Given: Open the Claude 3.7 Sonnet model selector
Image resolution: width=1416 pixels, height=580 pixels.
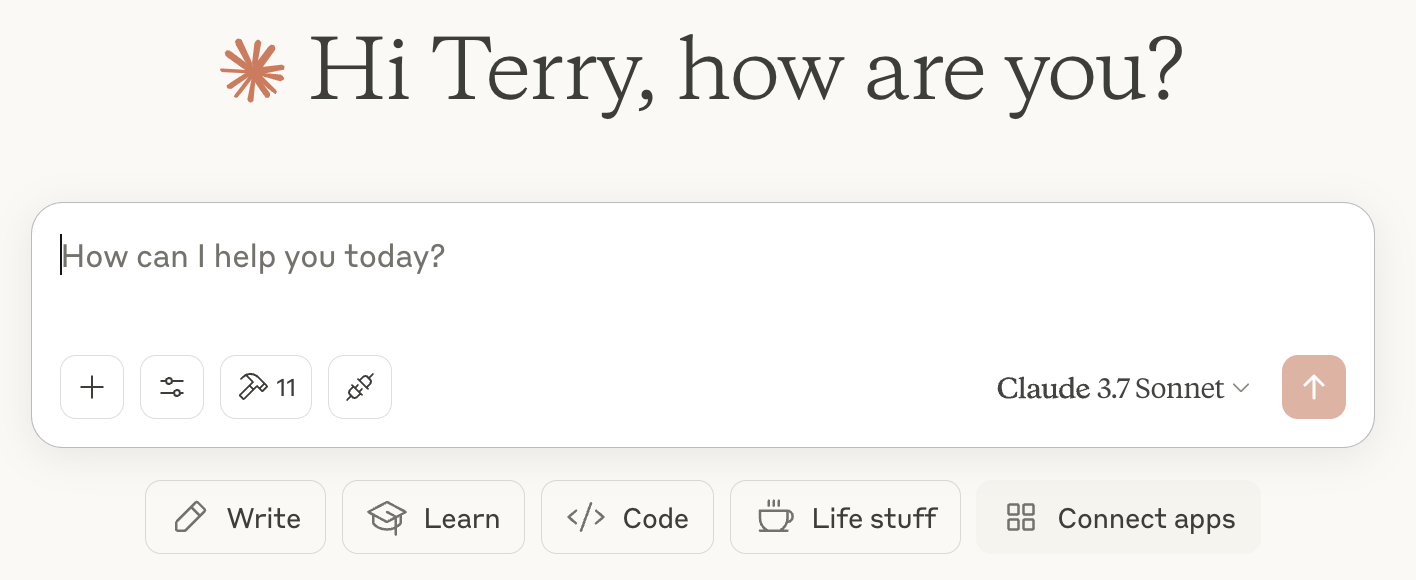Looking at the screenshot, I should point(1123,388).
